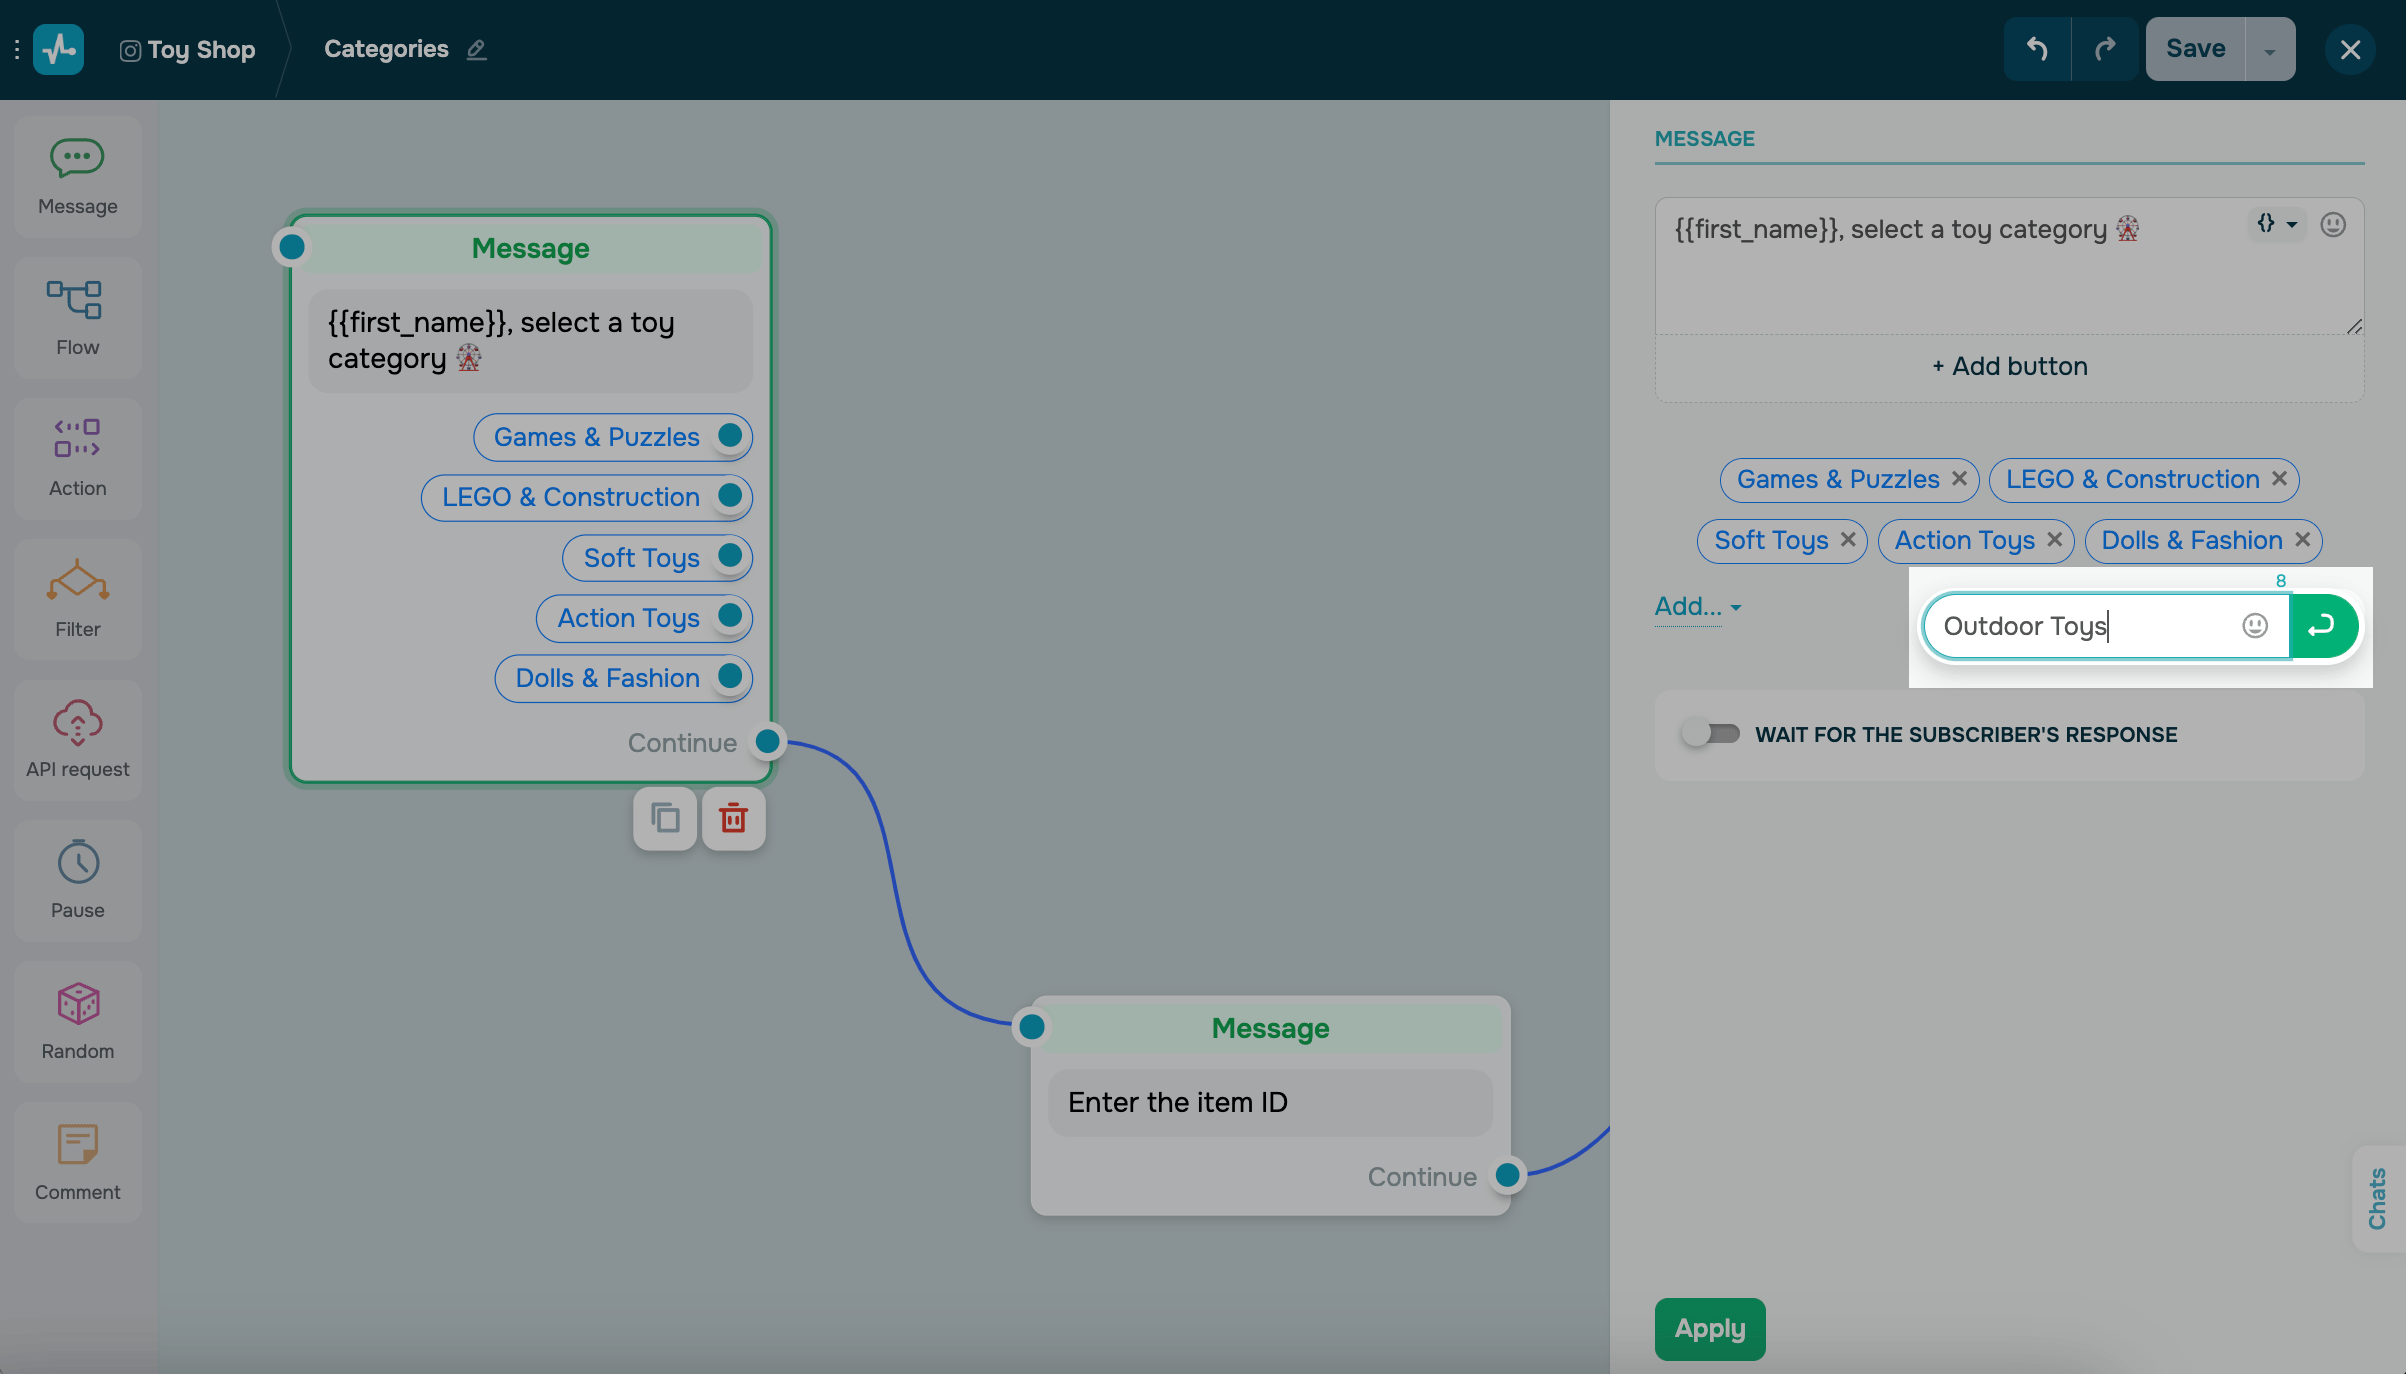Expand the Save button dropdown arrow
The height and width of the screenshot is (1374, 2406).
coord(2270,50)
